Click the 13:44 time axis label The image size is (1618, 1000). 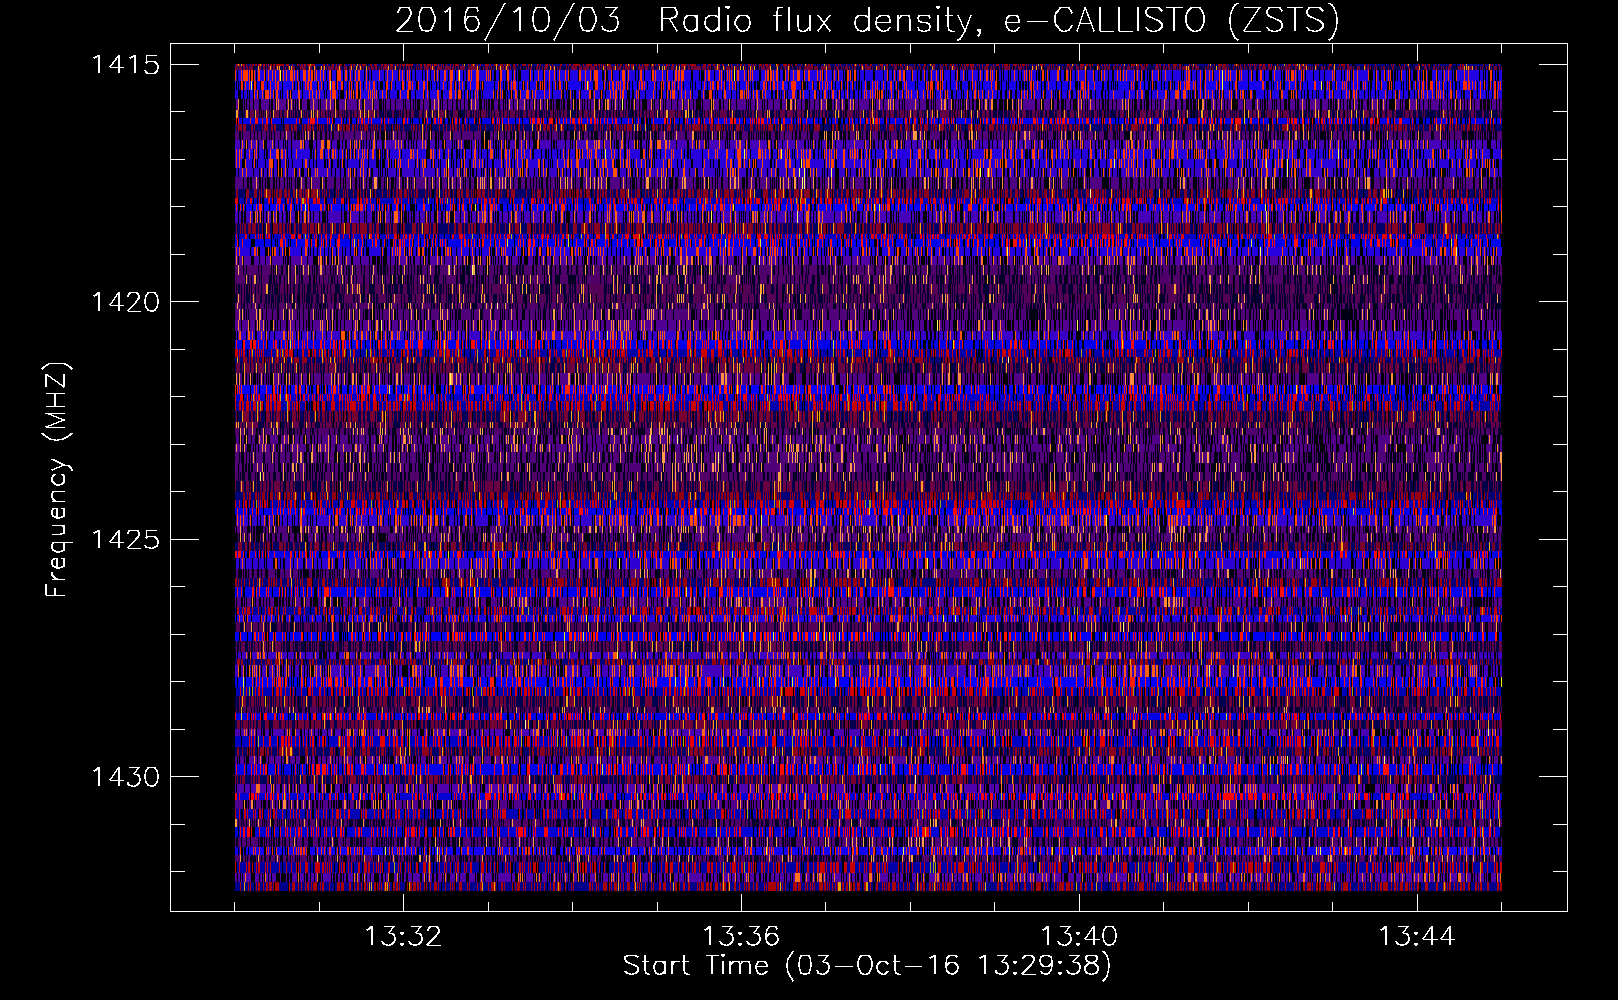(x=1417, y=937)
